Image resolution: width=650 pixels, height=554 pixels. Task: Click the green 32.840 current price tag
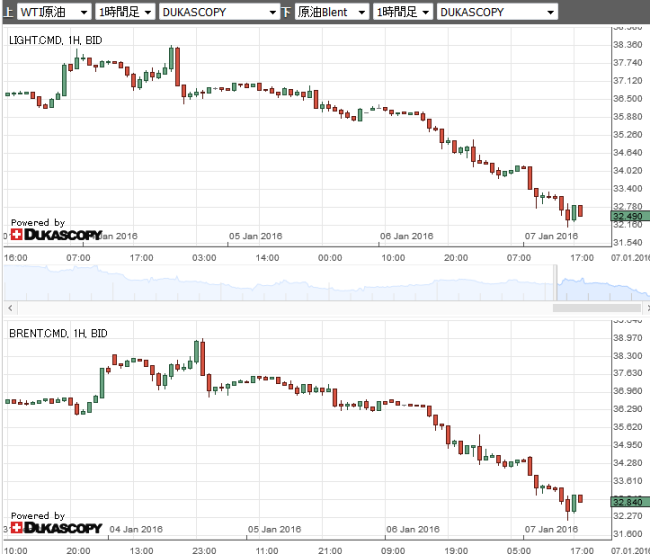(x=628, y=501)
